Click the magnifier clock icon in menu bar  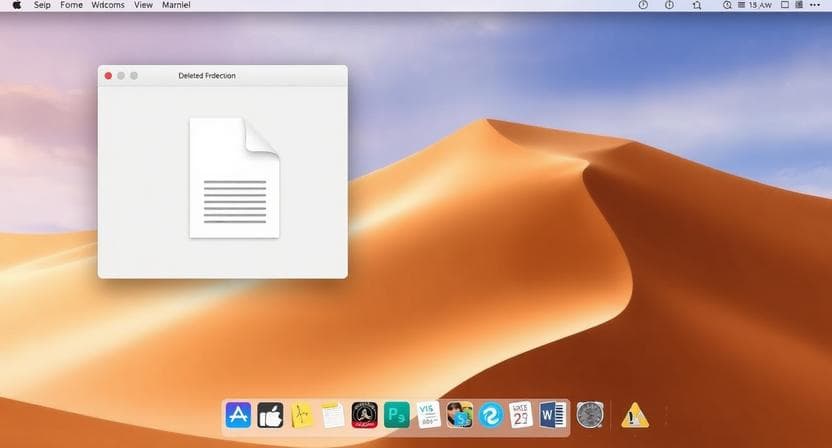coord(727,5)
